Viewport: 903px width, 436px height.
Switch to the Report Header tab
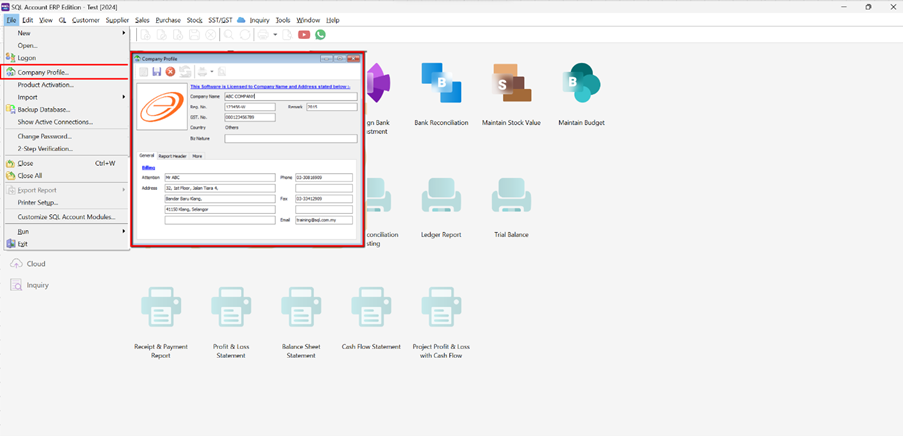(172, 156)
